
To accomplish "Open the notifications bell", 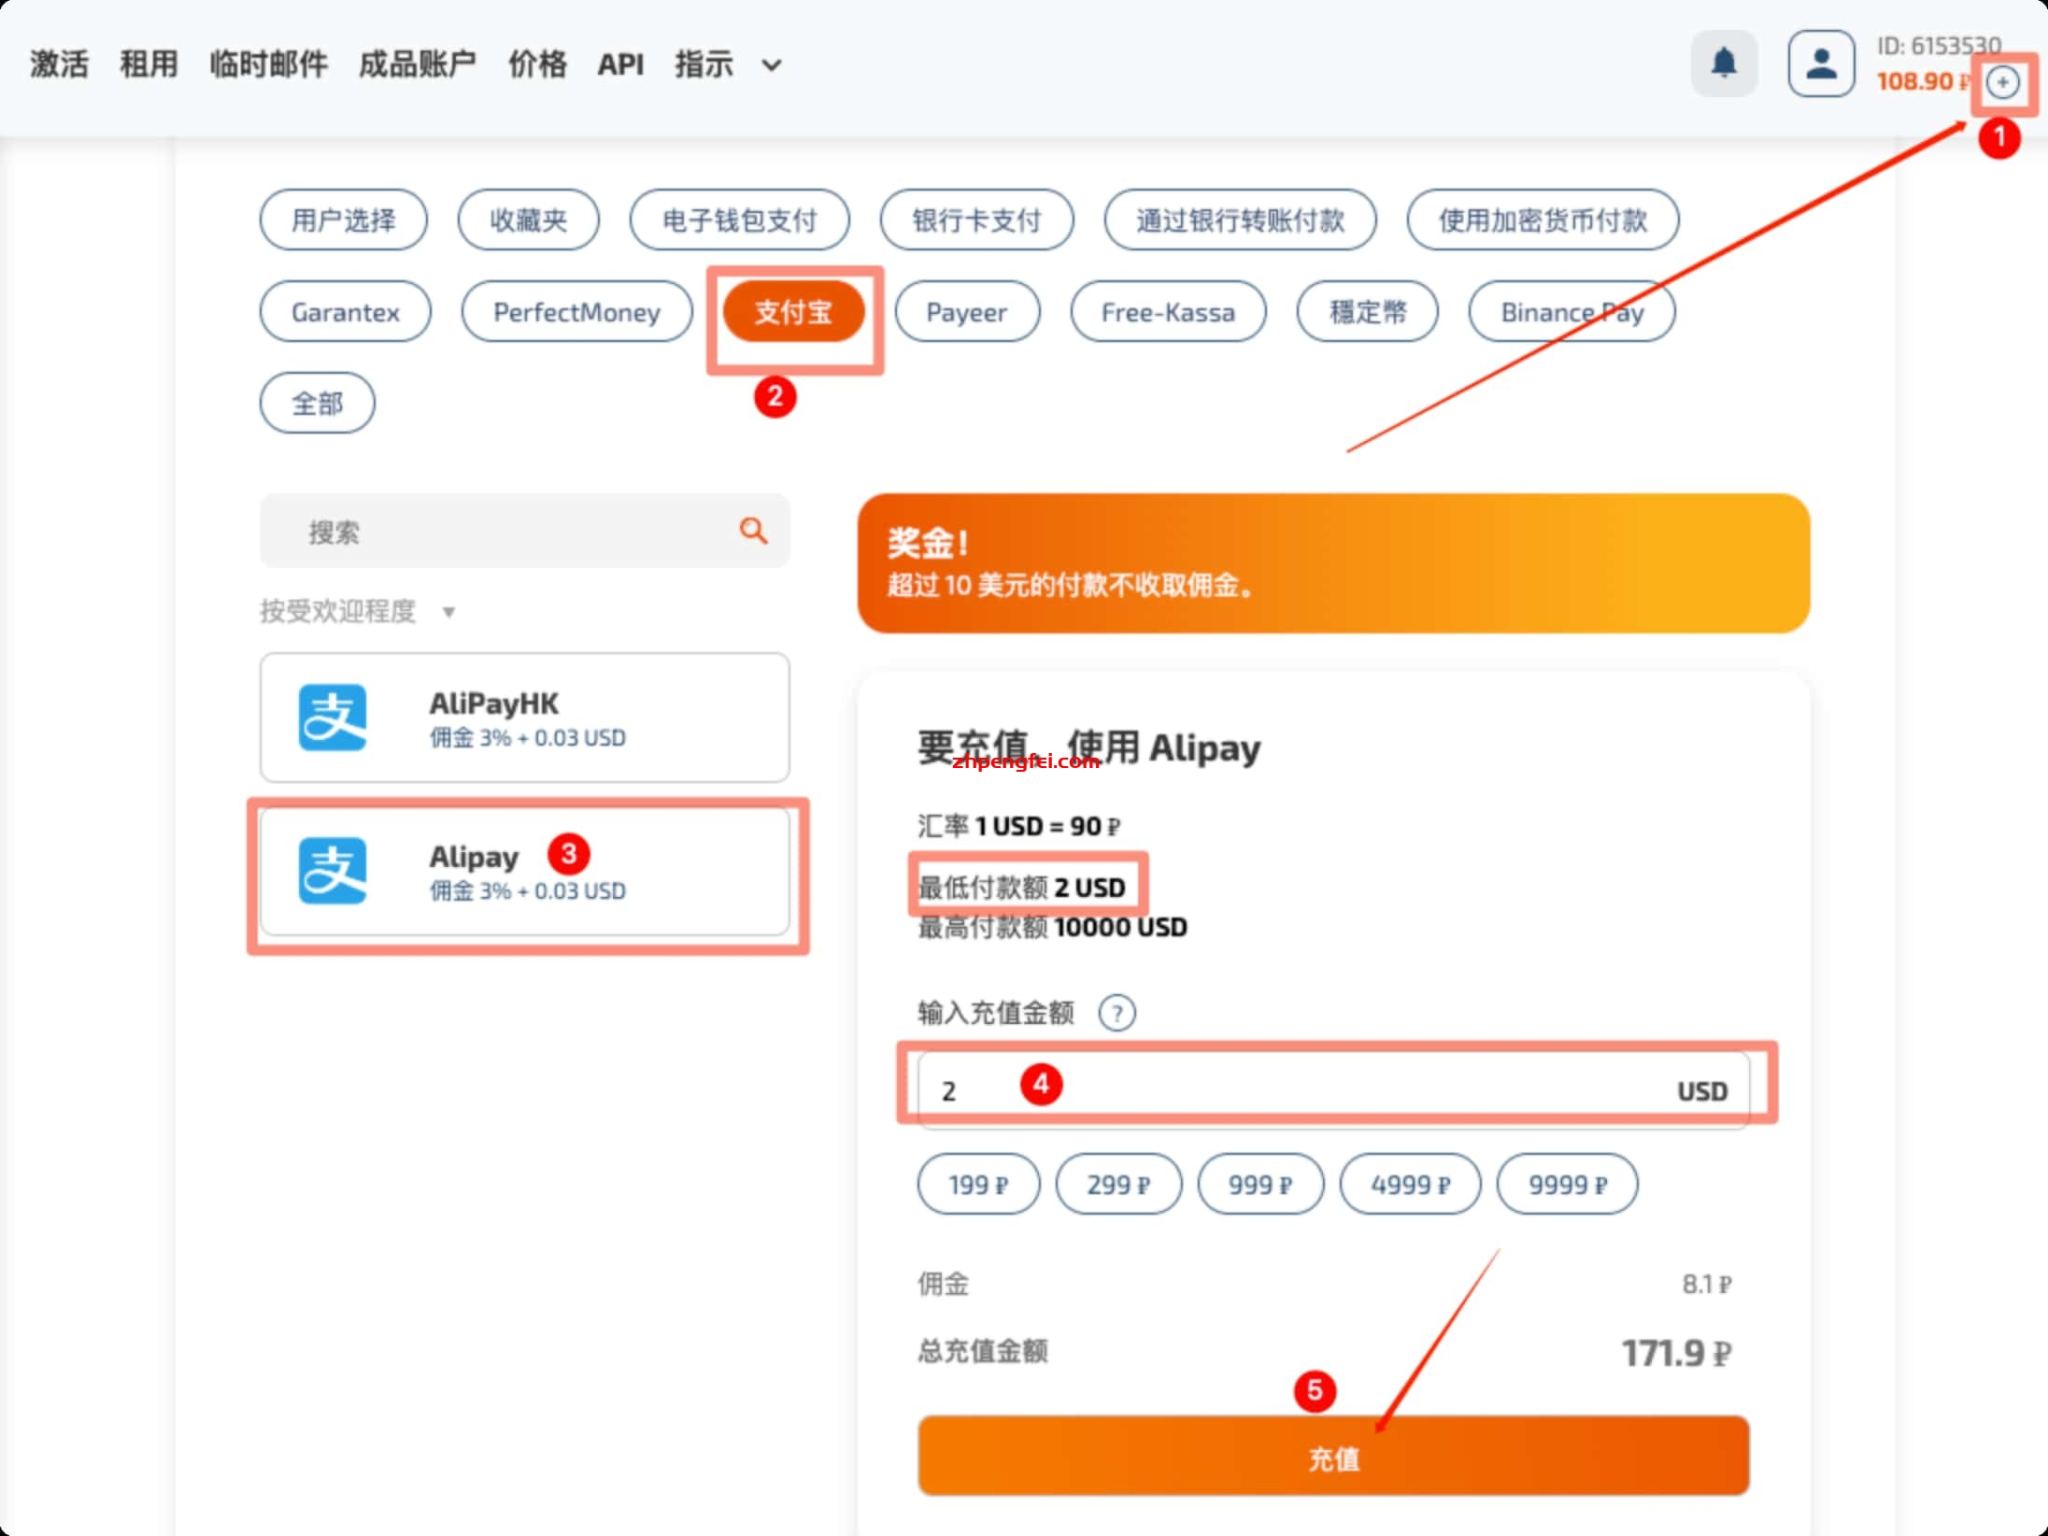I will 1724,64.
